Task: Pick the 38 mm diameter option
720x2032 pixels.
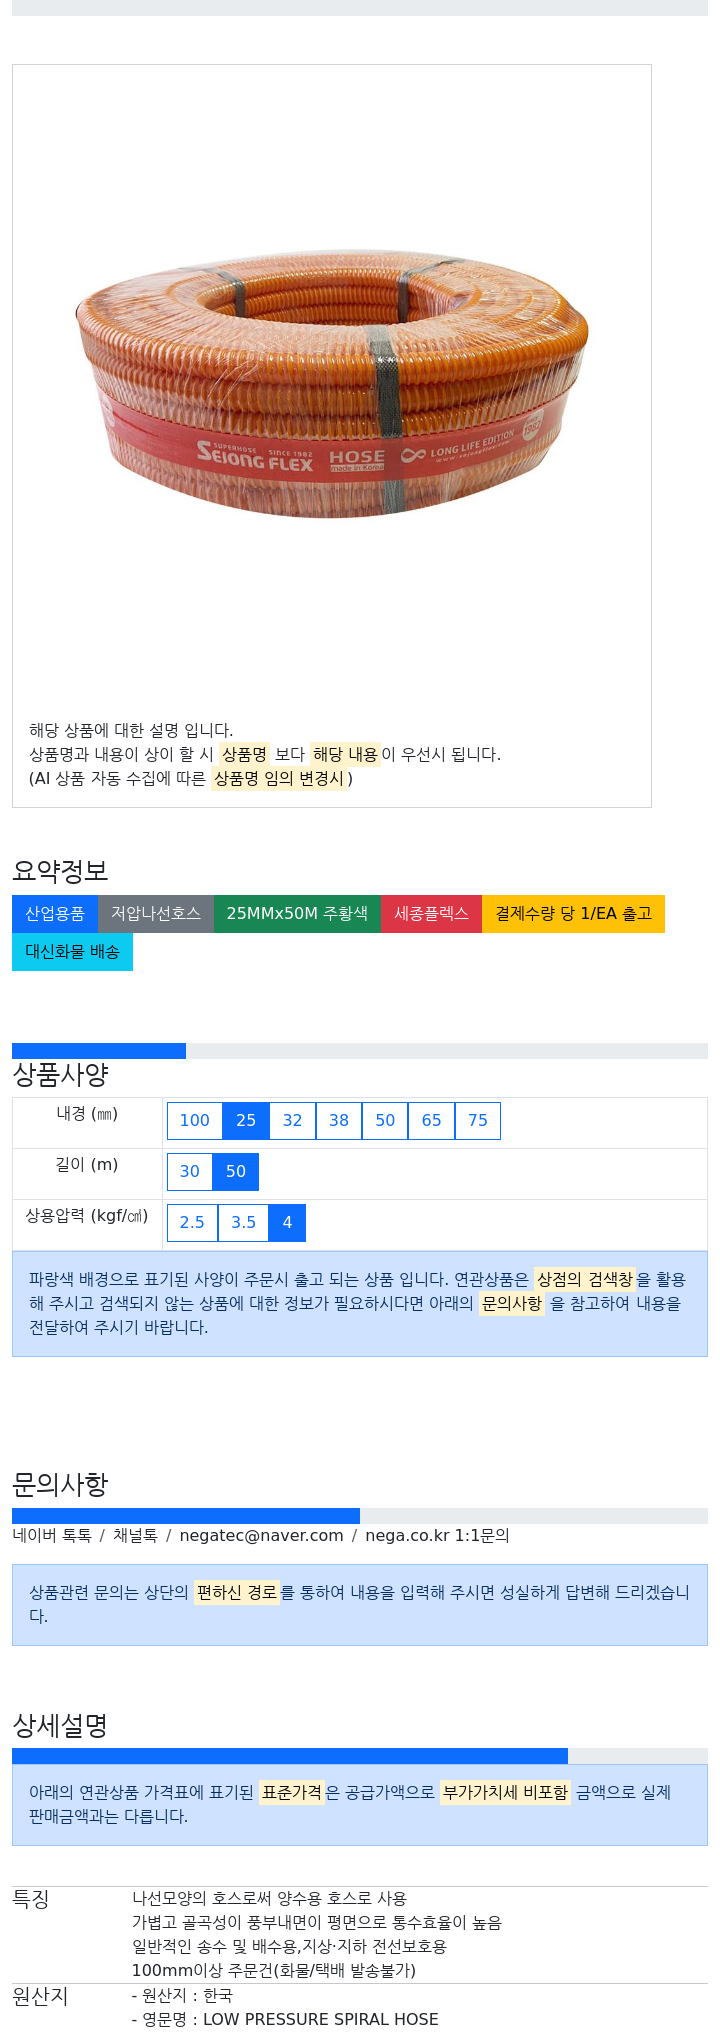Action: [x=339, y=1121]
